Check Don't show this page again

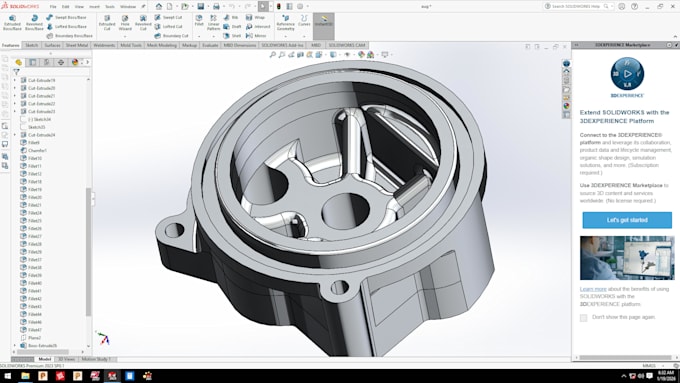[583, 318]
